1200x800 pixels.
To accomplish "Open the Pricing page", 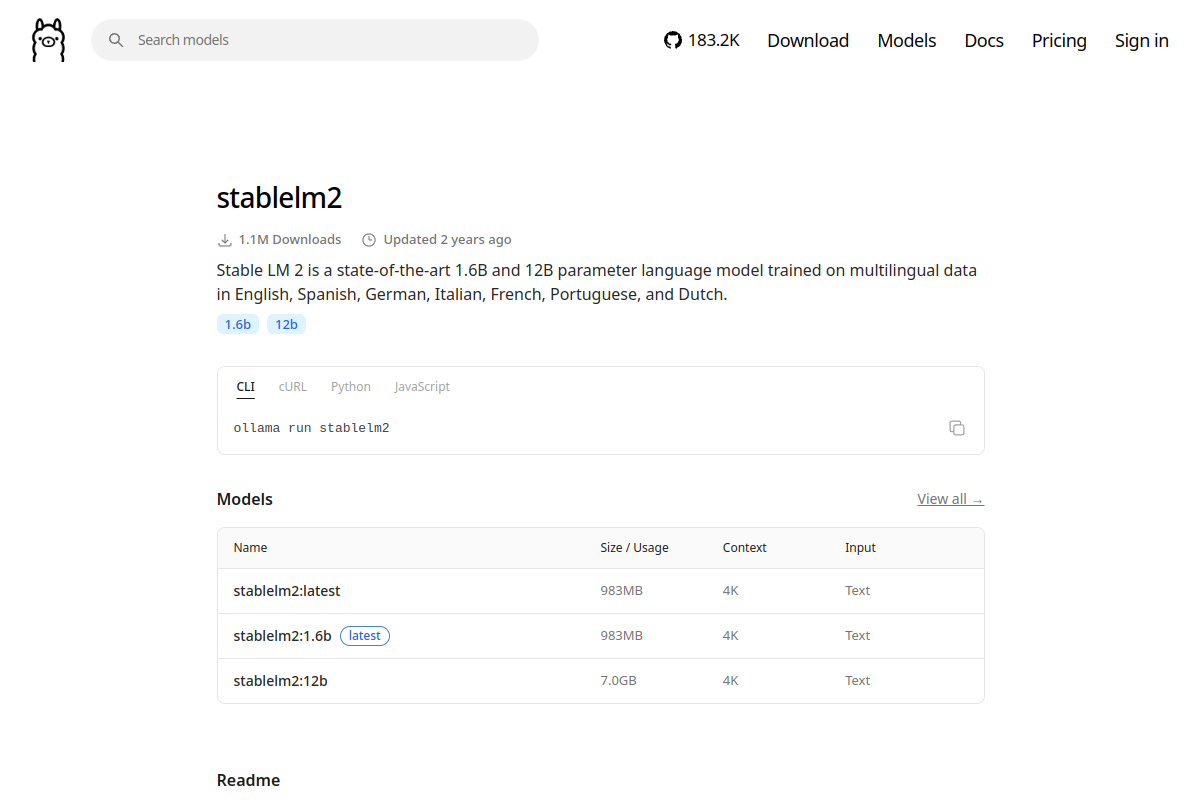I will pos(1059,40).
